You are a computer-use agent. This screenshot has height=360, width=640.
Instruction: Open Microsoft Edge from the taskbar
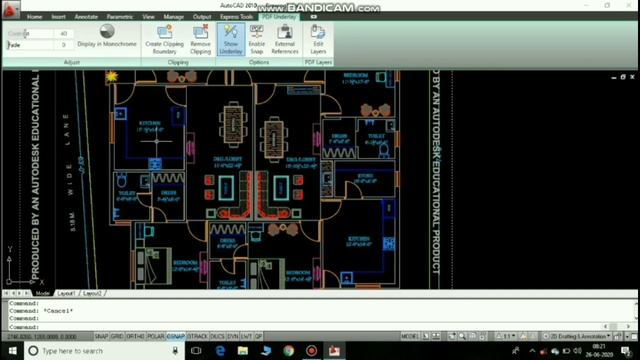pyautogui.click(x=220, y=351)
